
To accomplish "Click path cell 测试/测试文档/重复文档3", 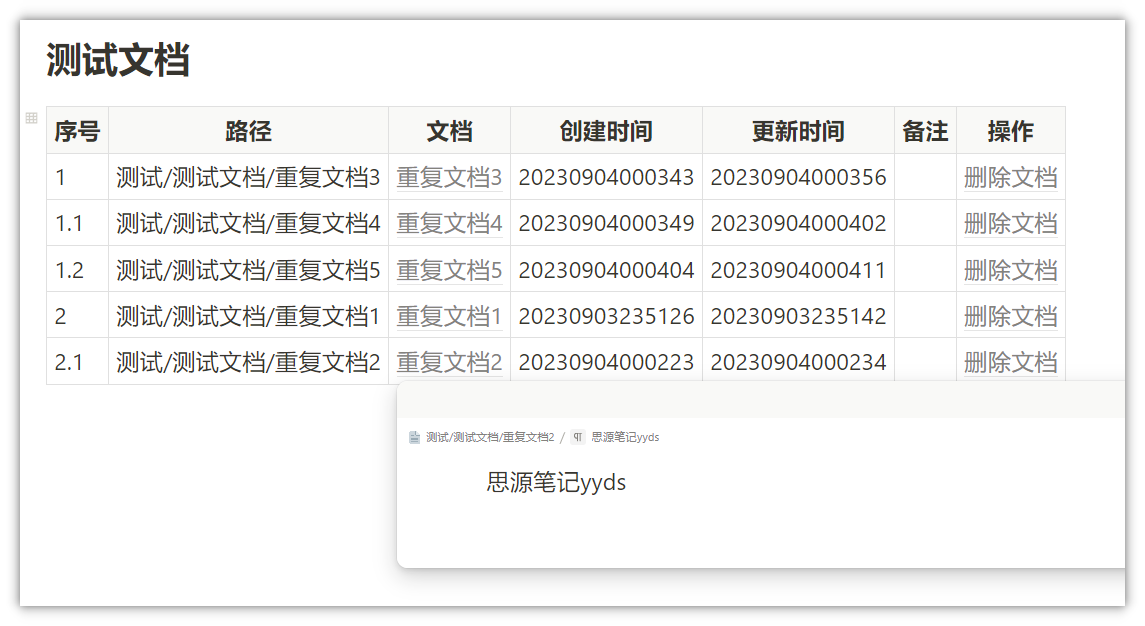I will [248, 178].
